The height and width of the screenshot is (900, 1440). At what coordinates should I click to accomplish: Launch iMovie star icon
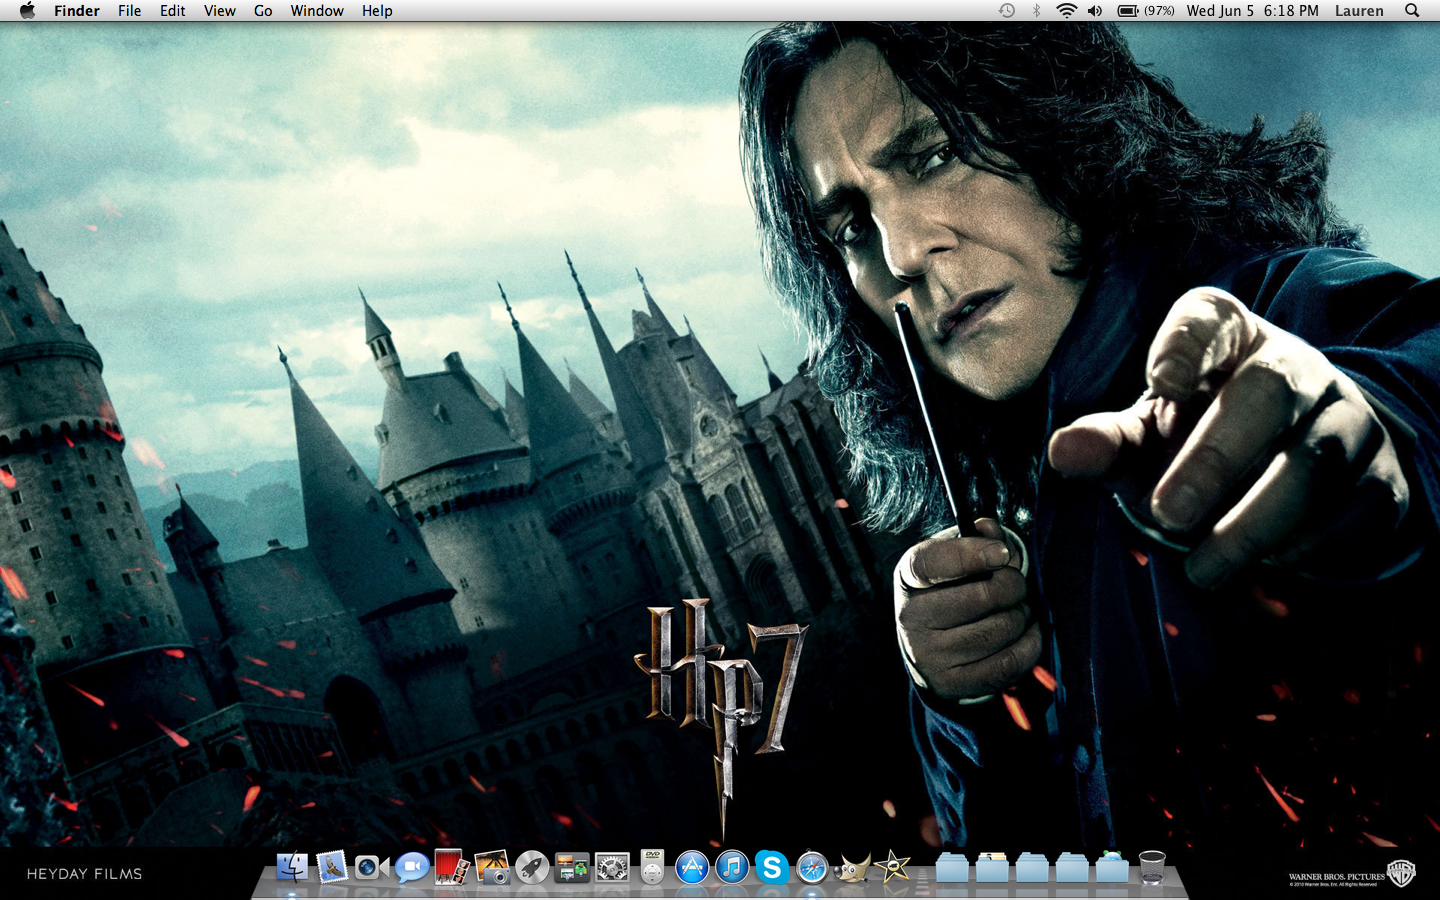892,867
